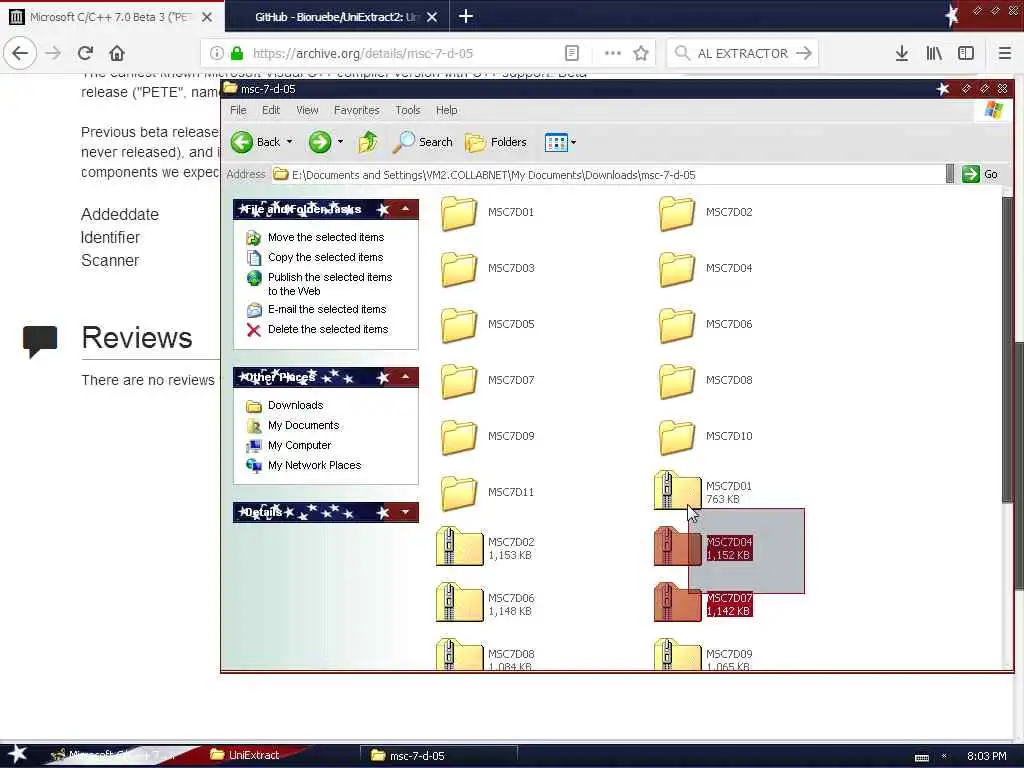Screen dimensions: 1024x768
Task: Open My Network Places link
Action: click(x=314, y=466)
